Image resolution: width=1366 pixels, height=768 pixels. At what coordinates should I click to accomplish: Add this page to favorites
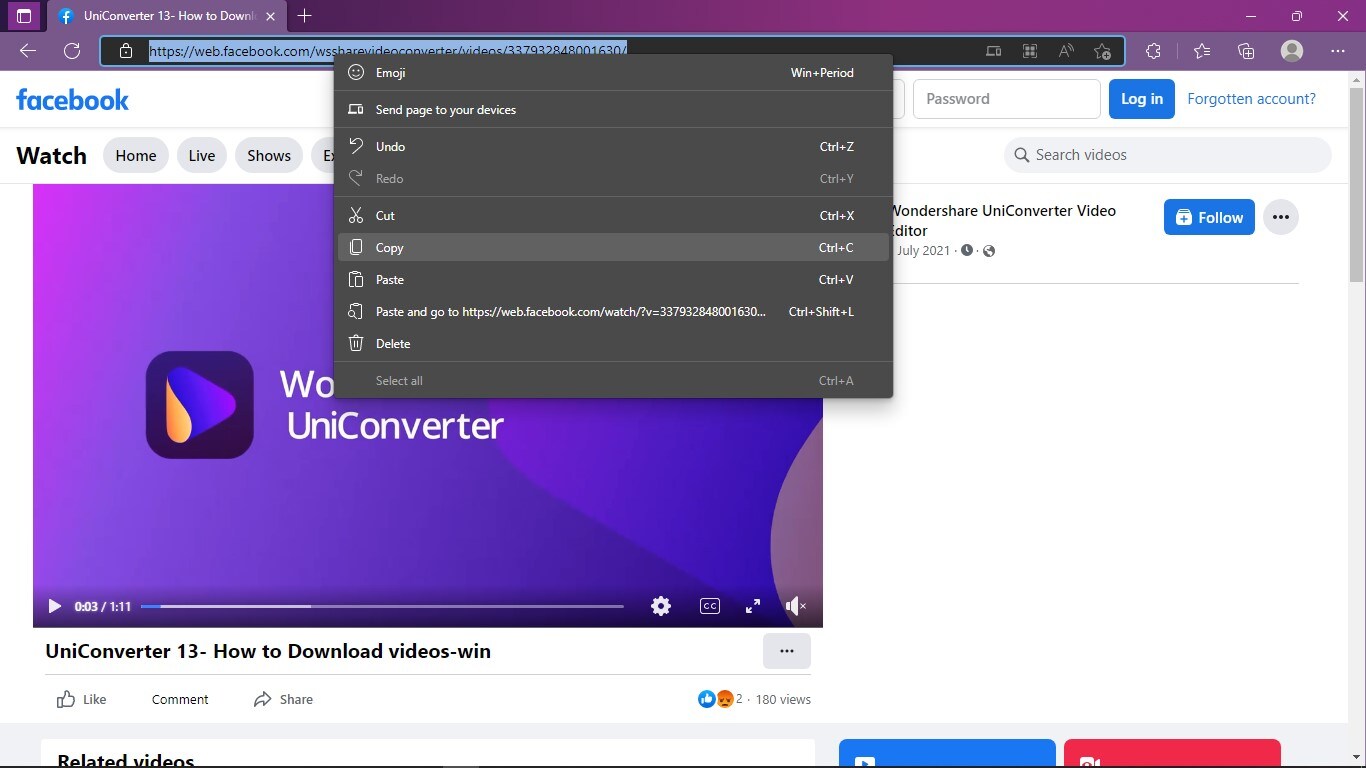[x=1102, y=51]
